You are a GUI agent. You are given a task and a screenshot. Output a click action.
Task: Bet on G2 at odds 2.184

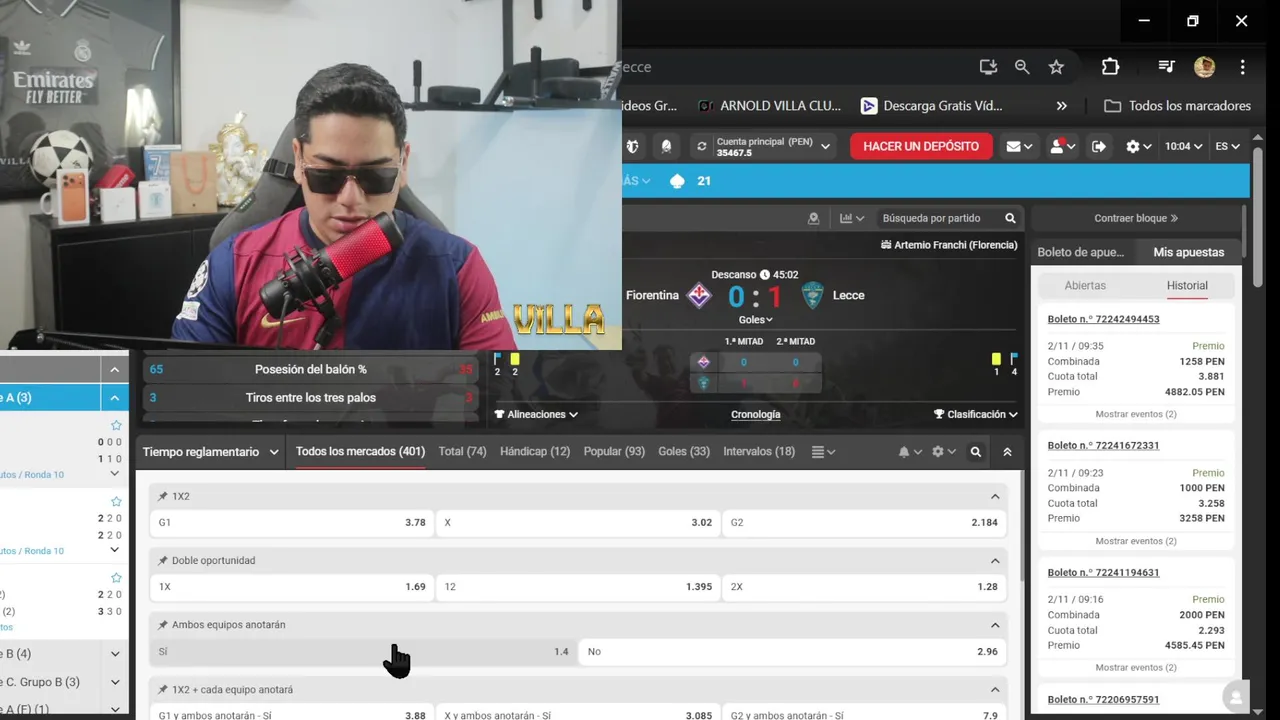point(863,522)
